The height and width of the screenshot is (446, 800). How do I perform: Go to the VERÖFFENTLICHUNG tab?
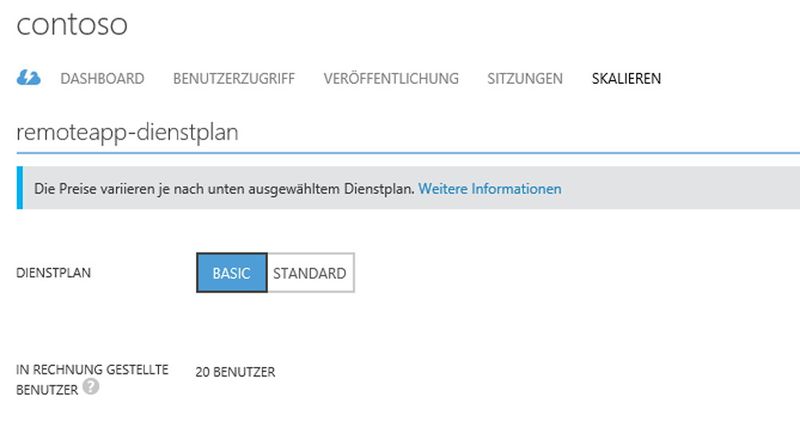391,78
